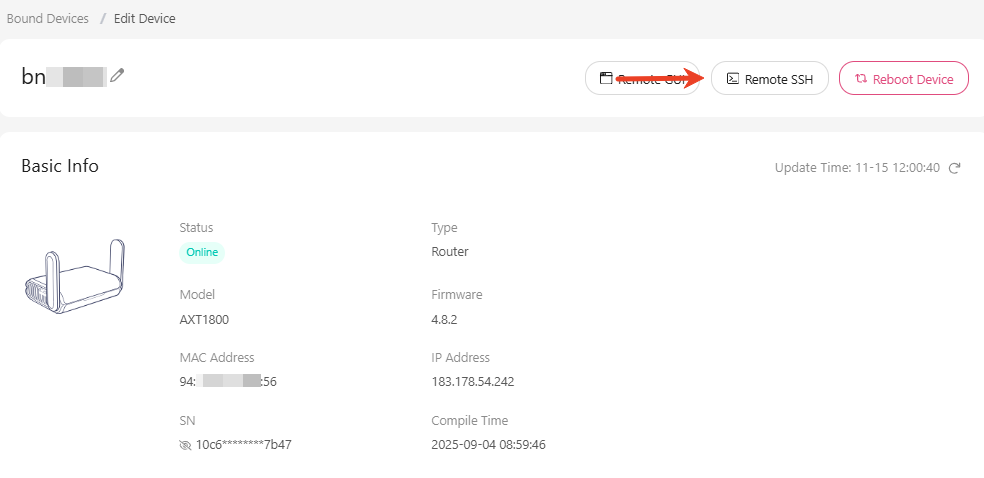The height and width of the screenshot is (478, 984).
Task: Select the IP address 183.178.54.242
Action: point(472,381)
